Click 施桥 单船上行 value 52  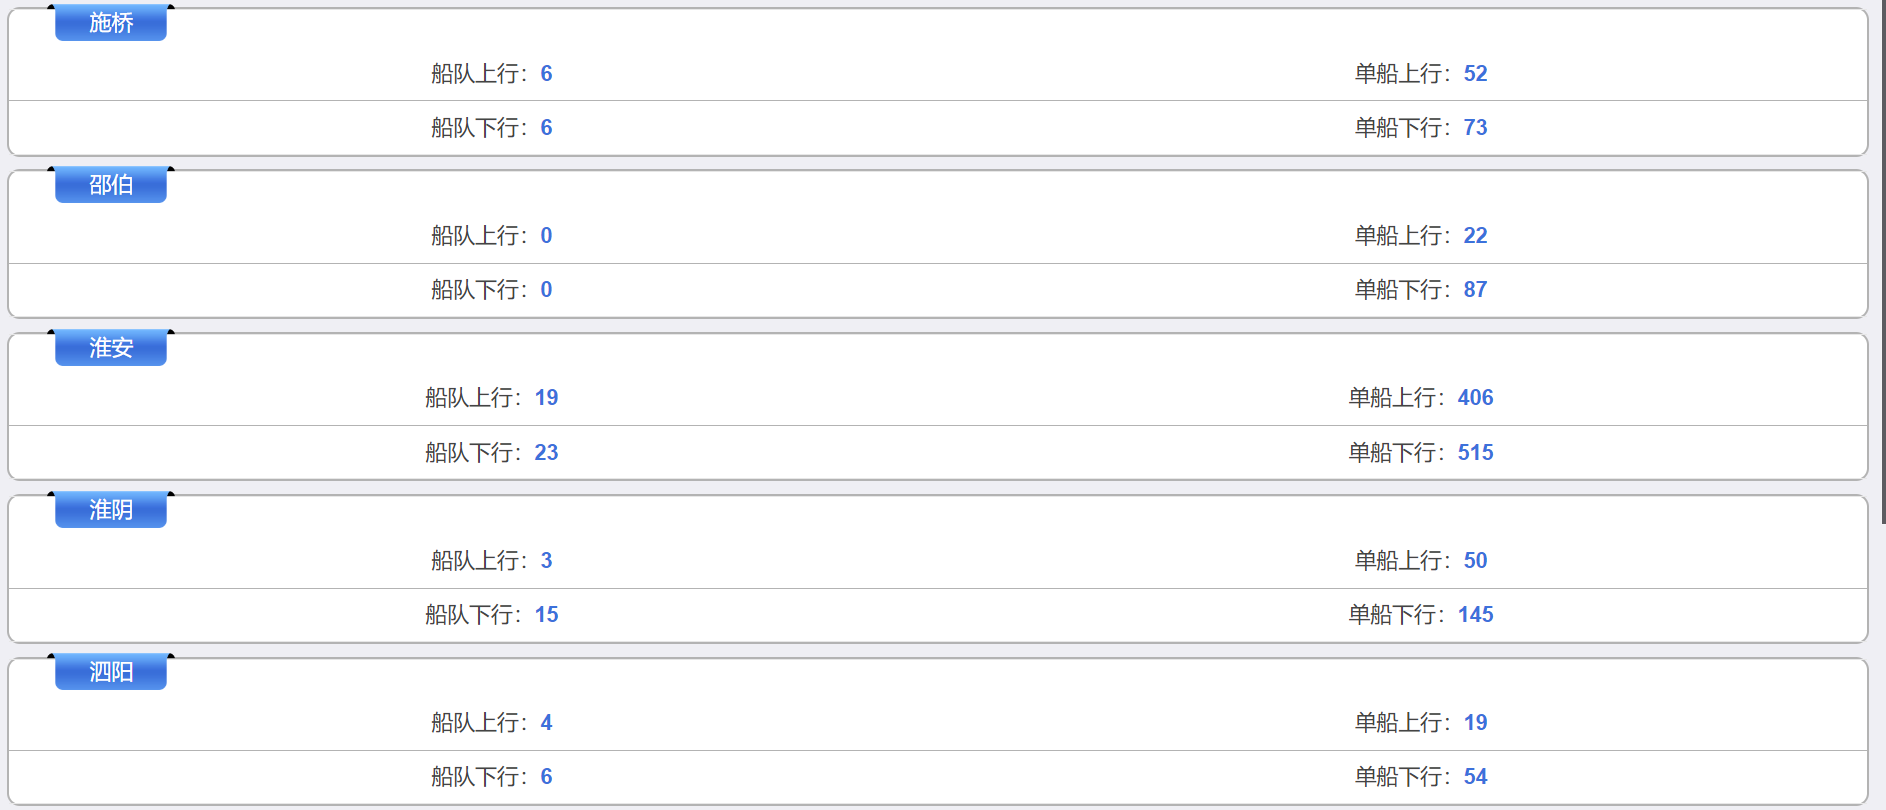[1475, 74]
